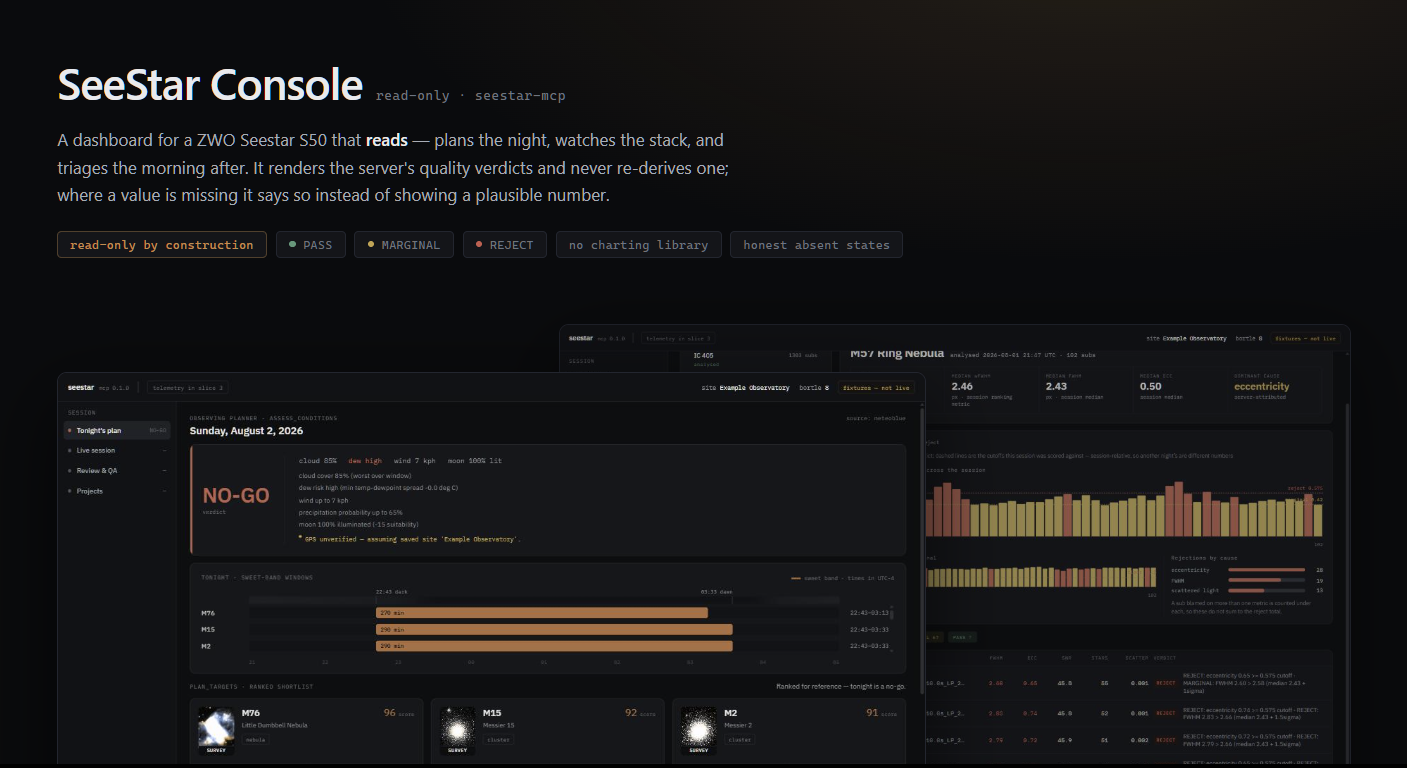Click the sweet-band windows panel scrollbar
The height and width of the screenshot is (768, 1407).
[893, 628]
